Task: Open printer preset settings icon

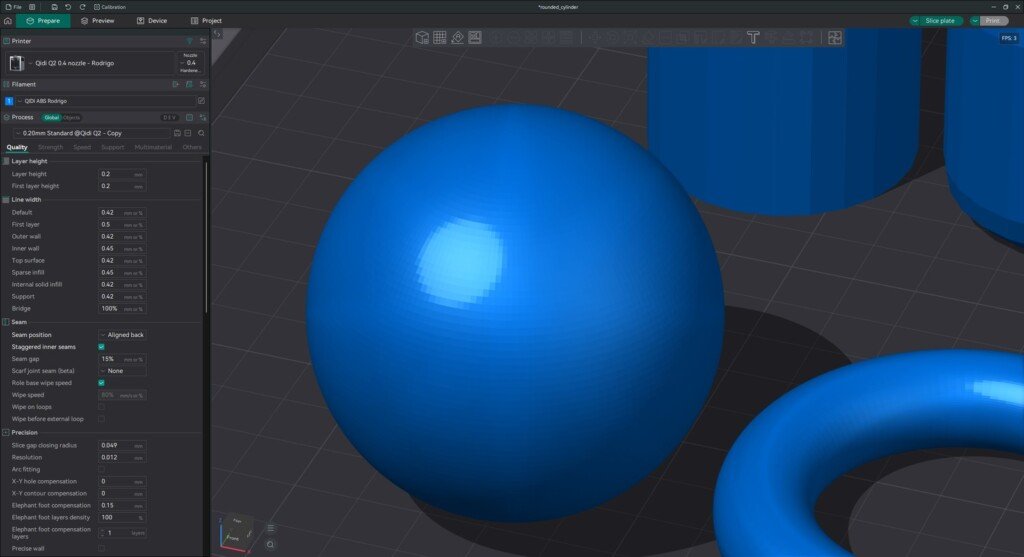Action: [x=202, y=41]
